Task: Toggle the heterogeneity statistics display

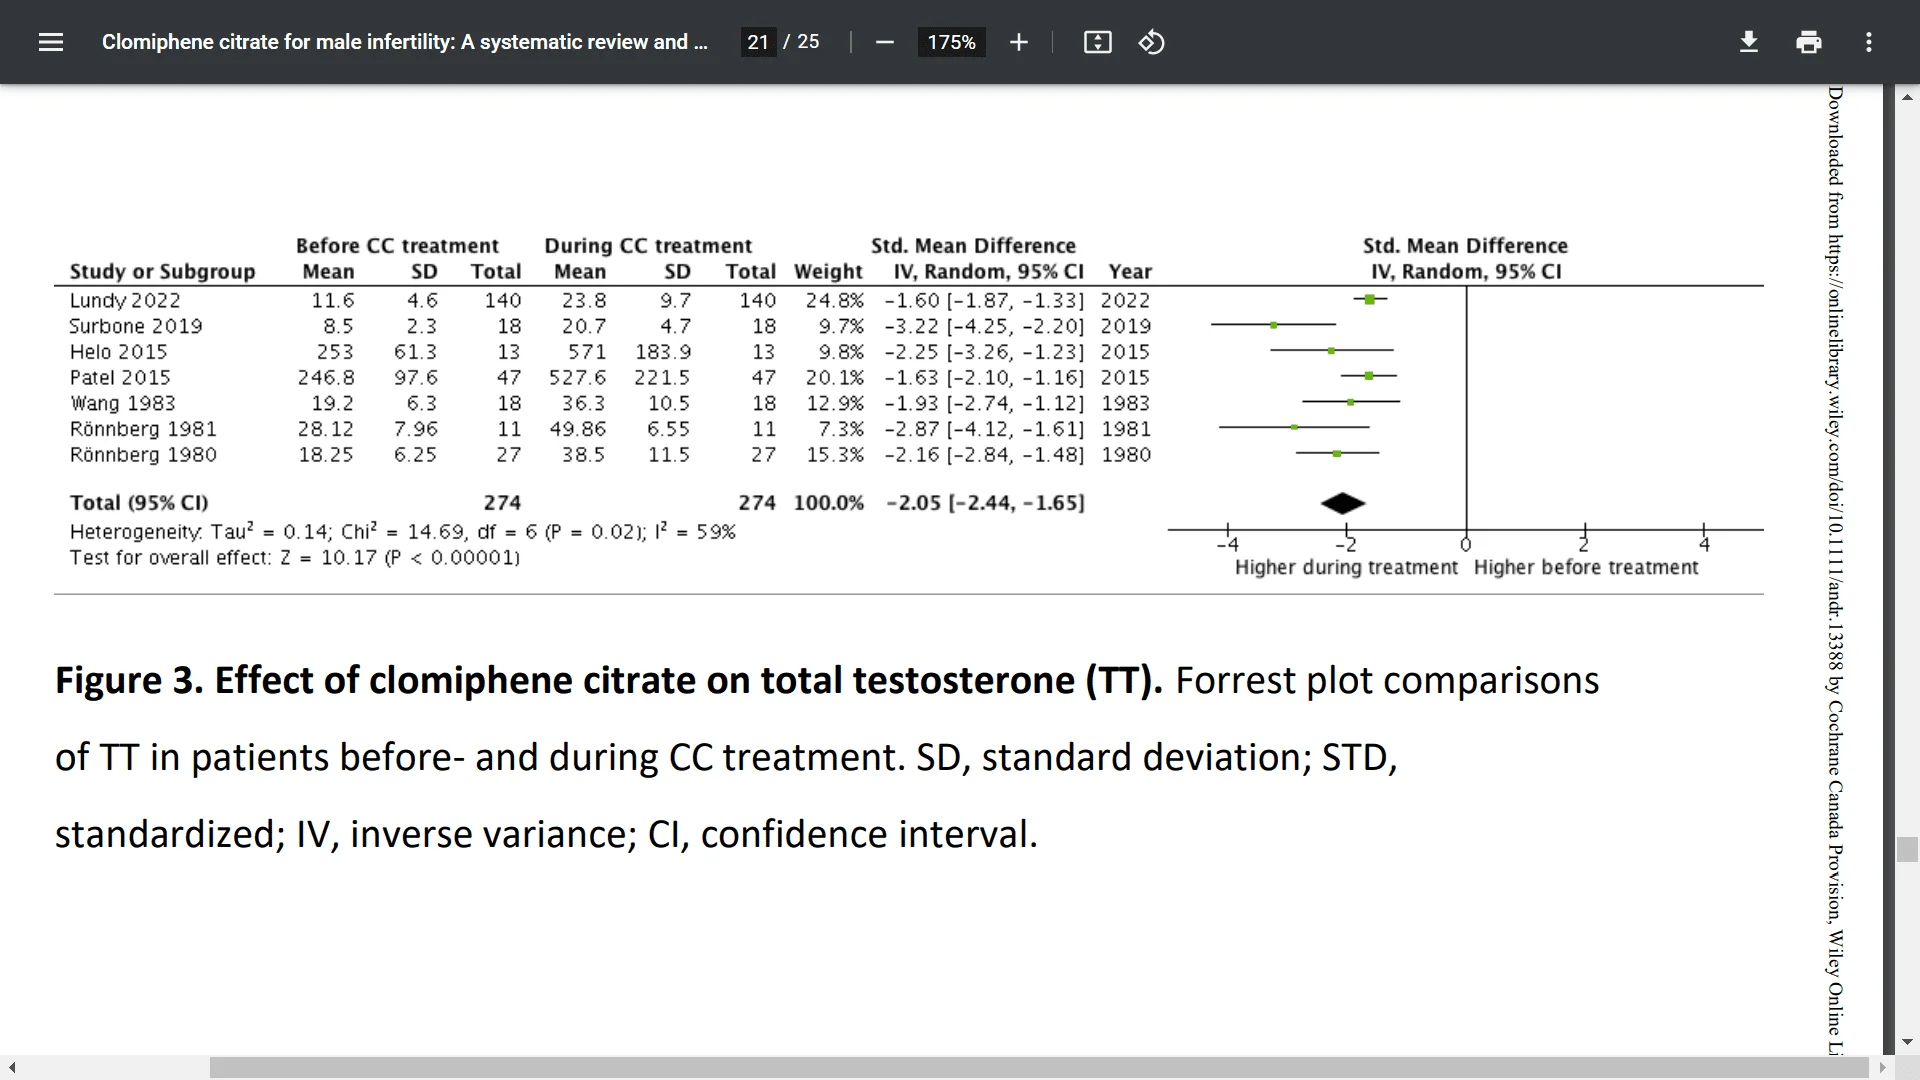Action: [402, 531]
